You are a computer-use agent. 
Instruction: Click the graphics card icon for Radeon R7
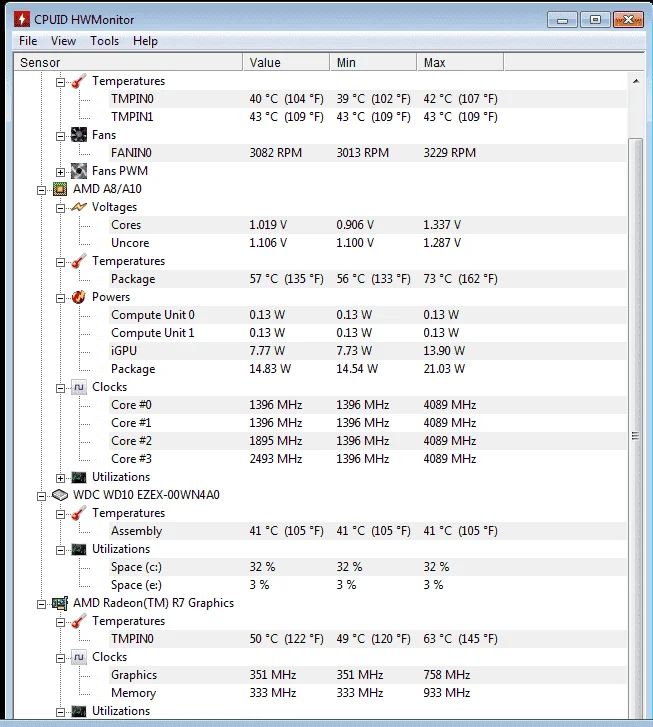tap(60, 603)
